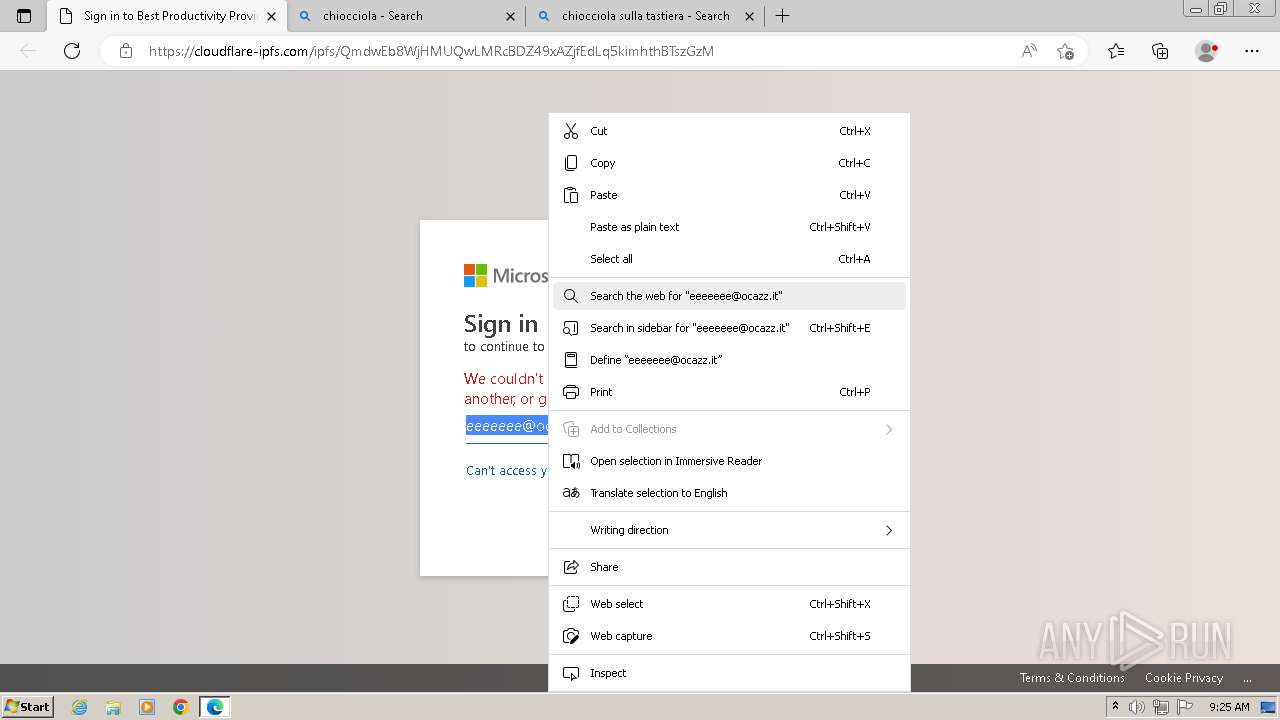Click the Share icon in menu
This screenshot has height=720, width=1280.
[x=571, y=567]
